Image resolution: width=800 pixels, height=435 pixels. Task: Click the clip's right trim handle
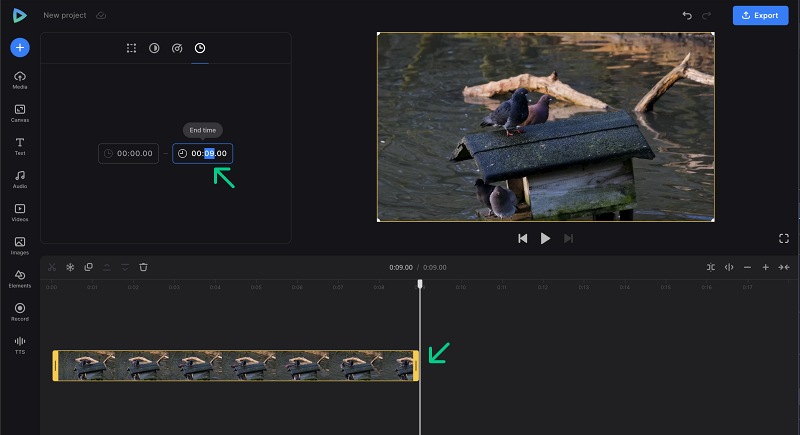416,366
